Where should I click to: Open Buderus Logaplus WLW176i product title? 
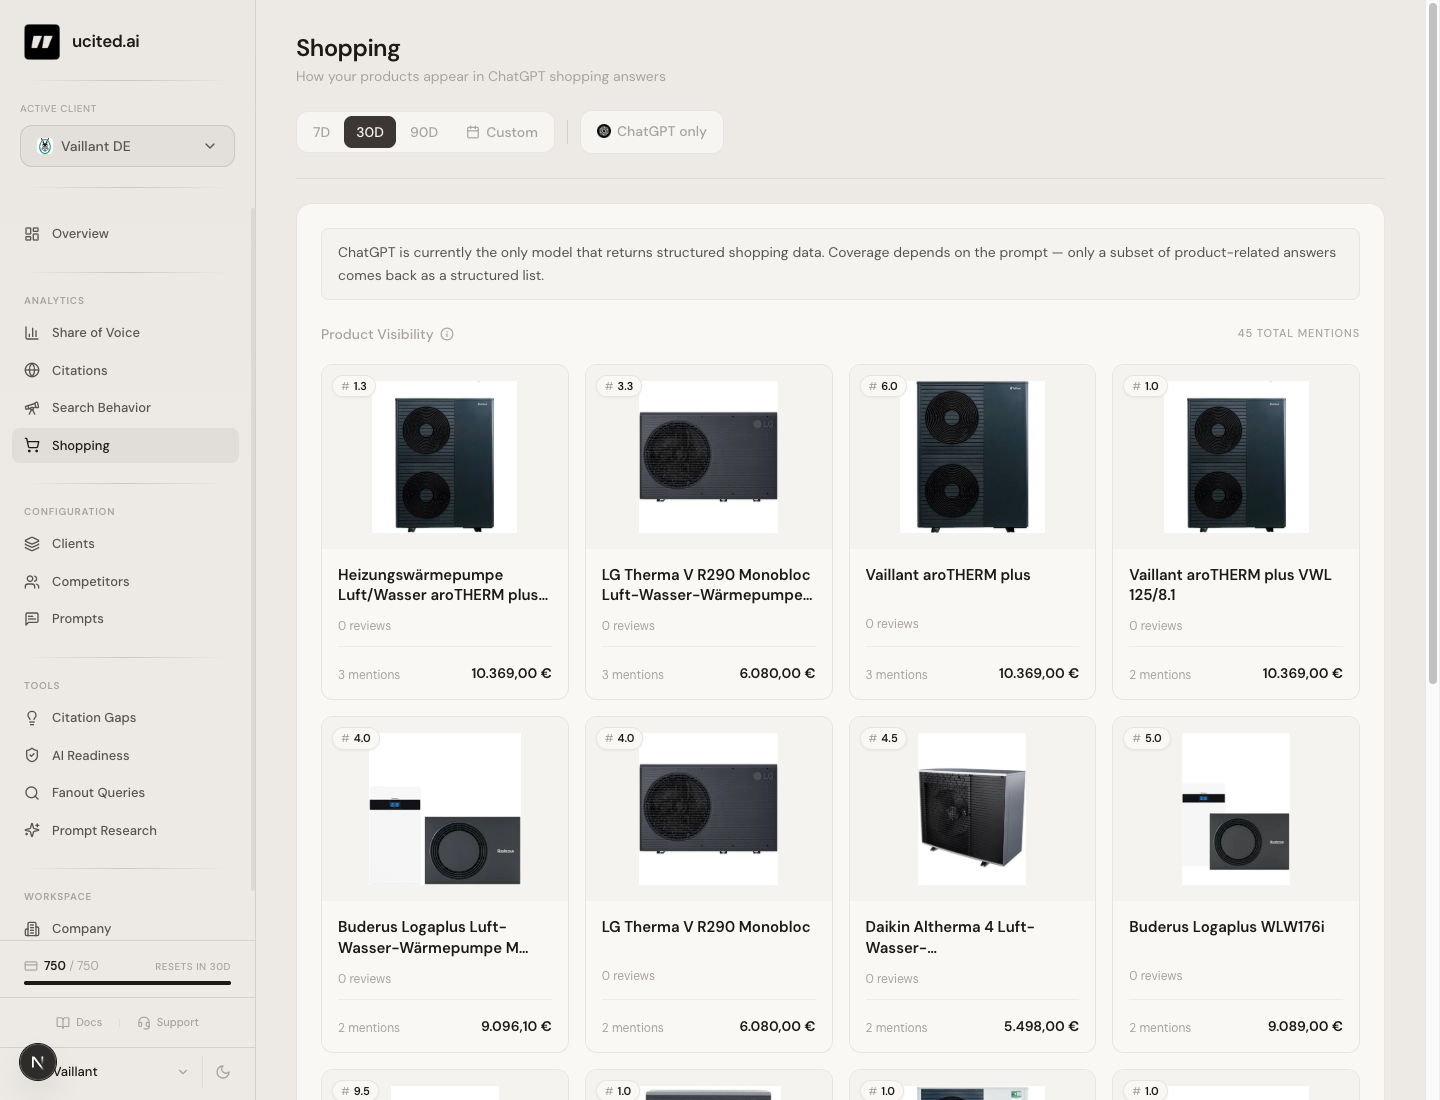[x=1227, y=927]
